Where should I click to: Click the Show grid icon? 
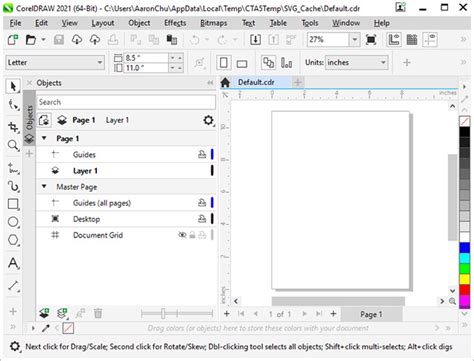[x=412, y=40]
